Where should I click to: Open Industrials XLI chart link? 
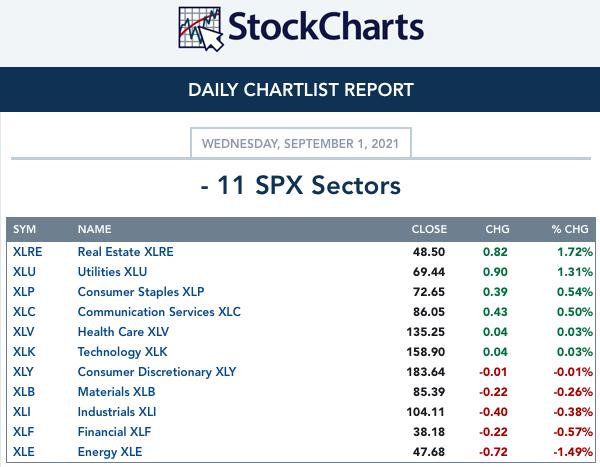117,412
